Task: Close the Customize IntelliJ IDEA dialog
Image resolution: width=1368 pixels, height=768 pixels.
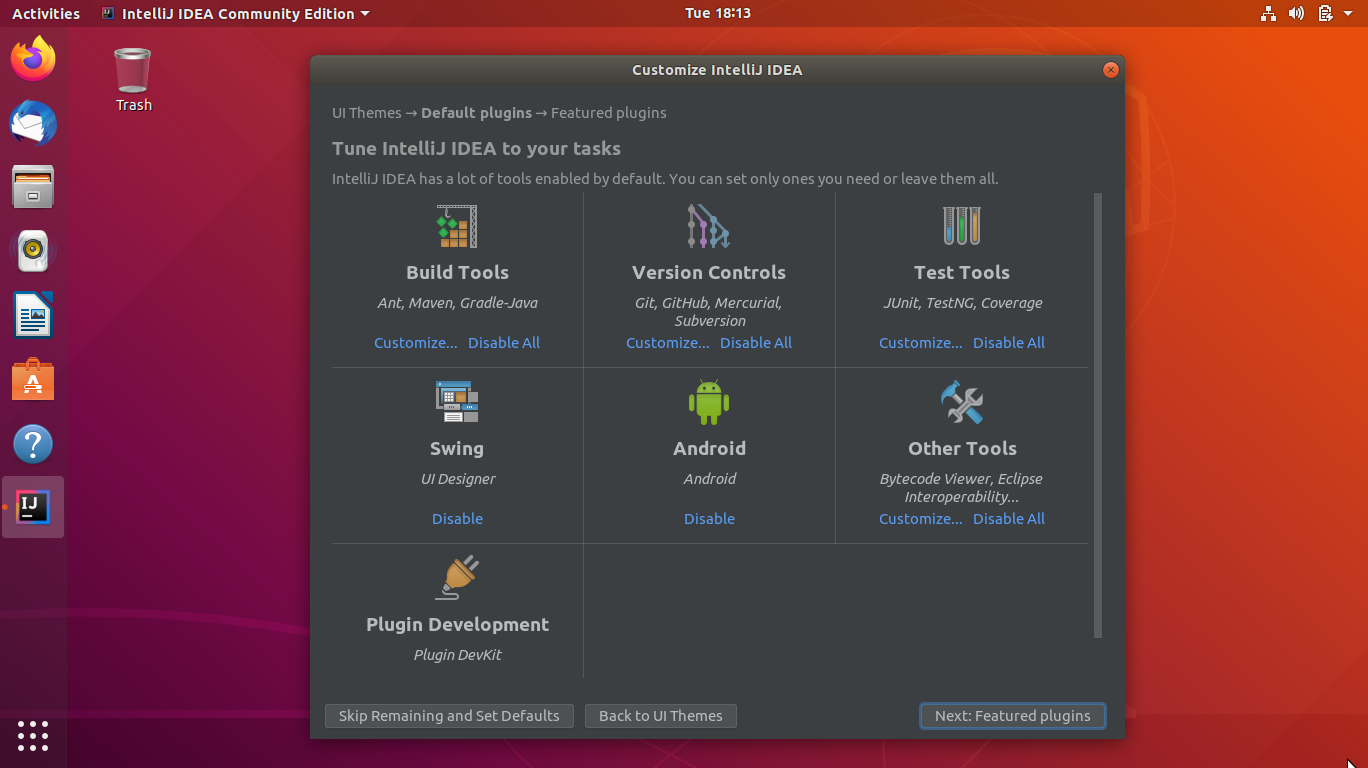Action: 1110,70
